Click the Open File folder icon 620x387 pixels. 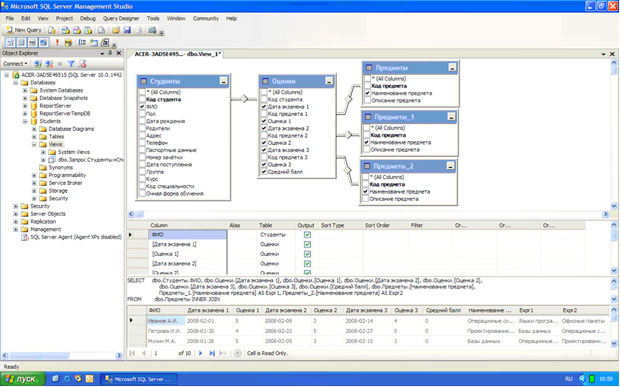point(116,30)
